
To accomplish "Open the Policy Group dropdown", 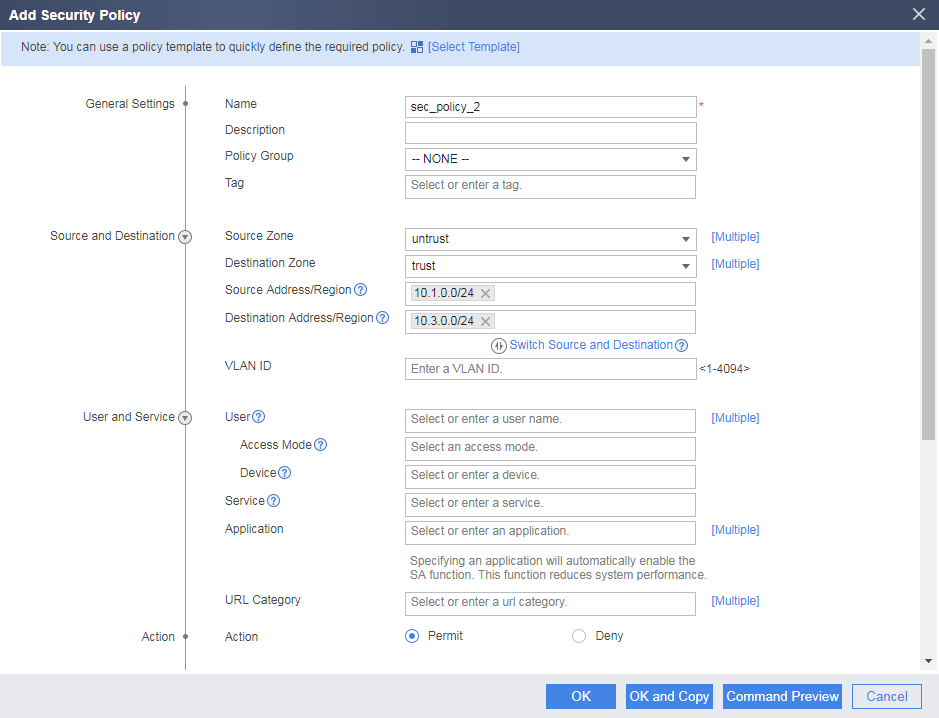I will pos(550,159).
